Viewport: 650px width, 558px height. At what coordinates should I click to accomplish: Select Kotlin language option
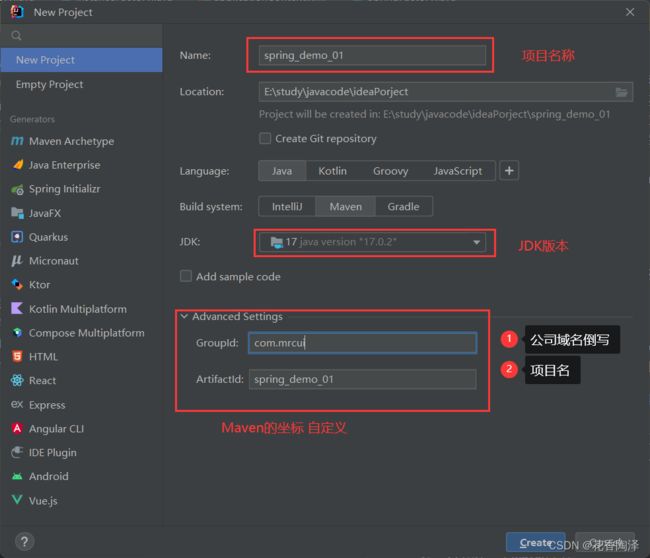[x=332, y=171]
